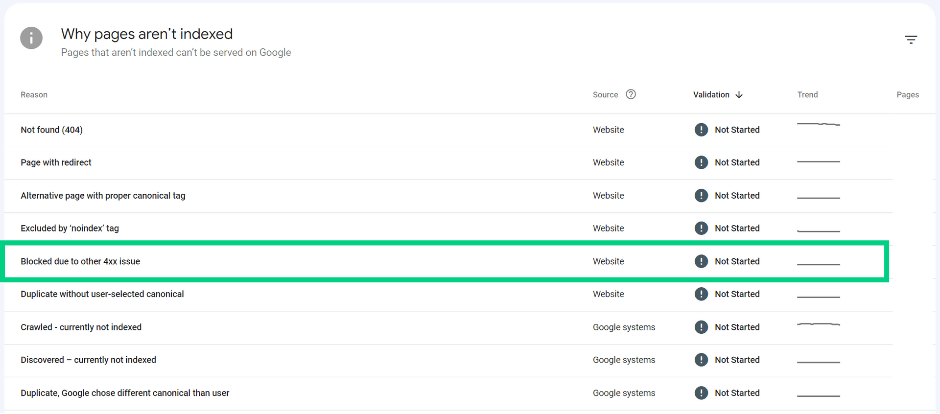Select Blocked due to other 4xx issue

[447, 261]
